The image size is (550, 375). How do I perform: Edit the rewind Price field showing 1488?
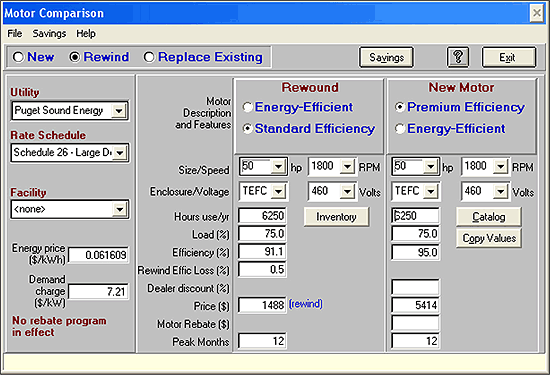click(262, 305)
